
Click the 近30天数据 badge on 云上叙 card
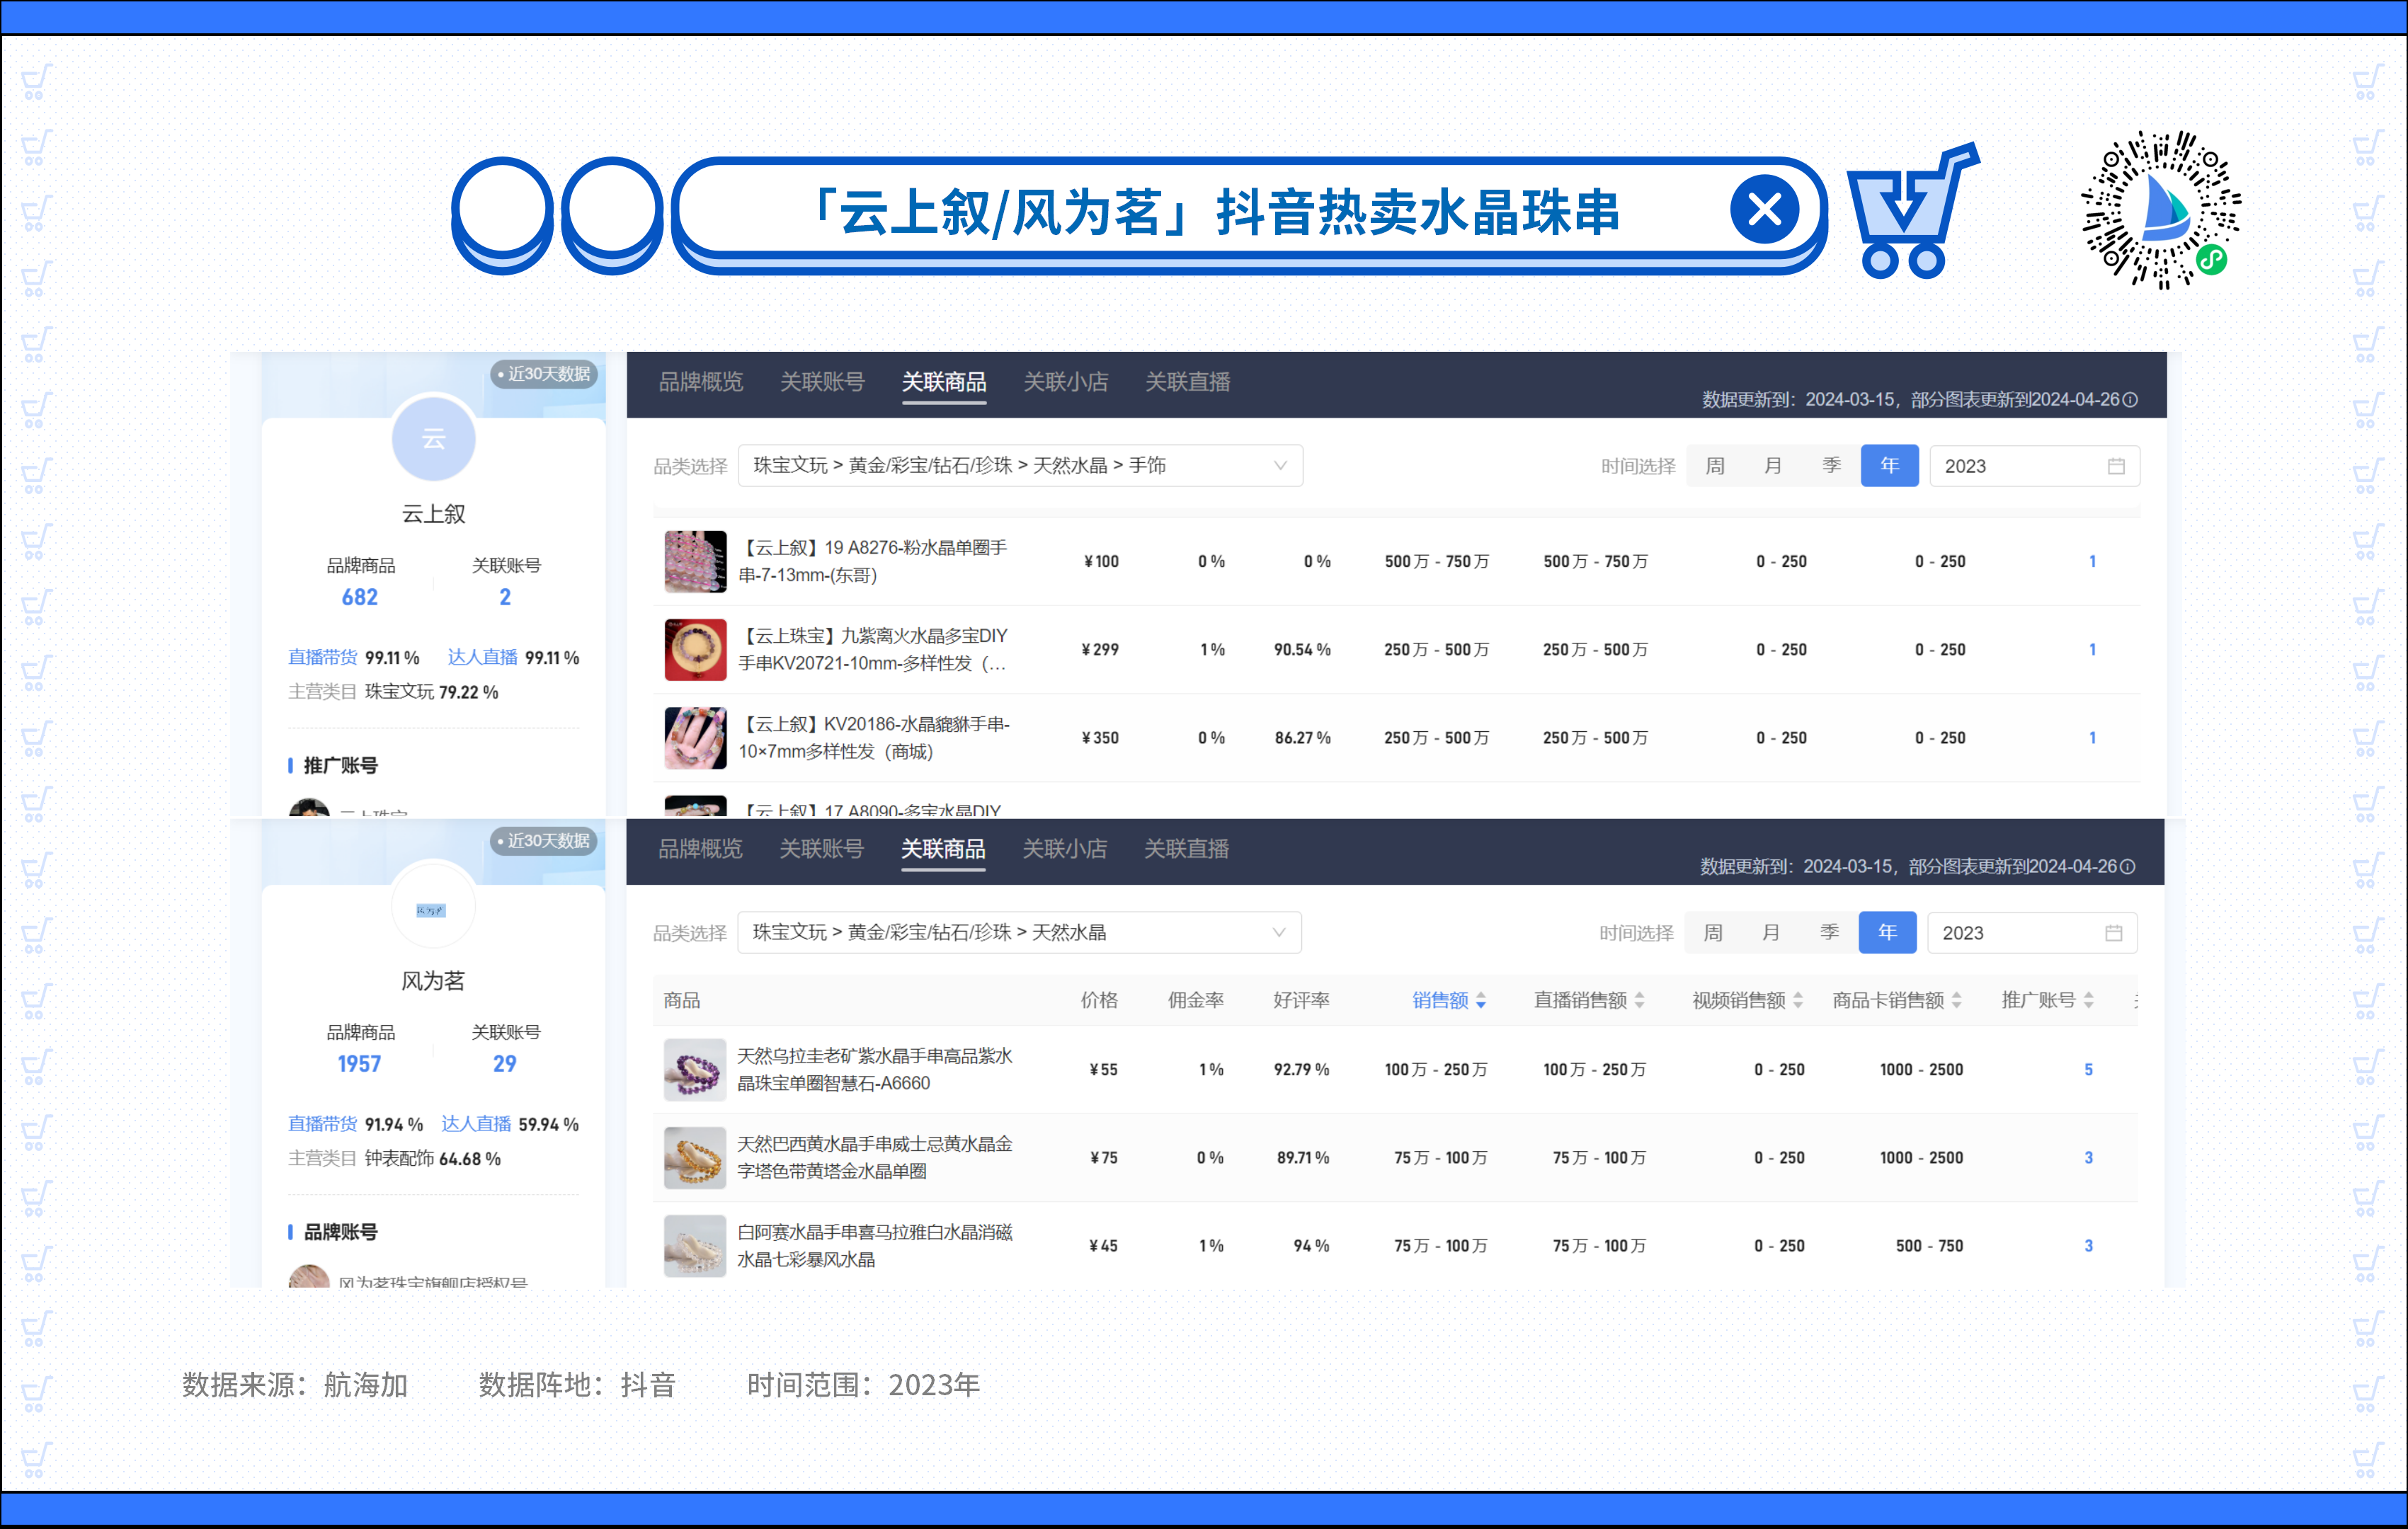coord(545,374)
